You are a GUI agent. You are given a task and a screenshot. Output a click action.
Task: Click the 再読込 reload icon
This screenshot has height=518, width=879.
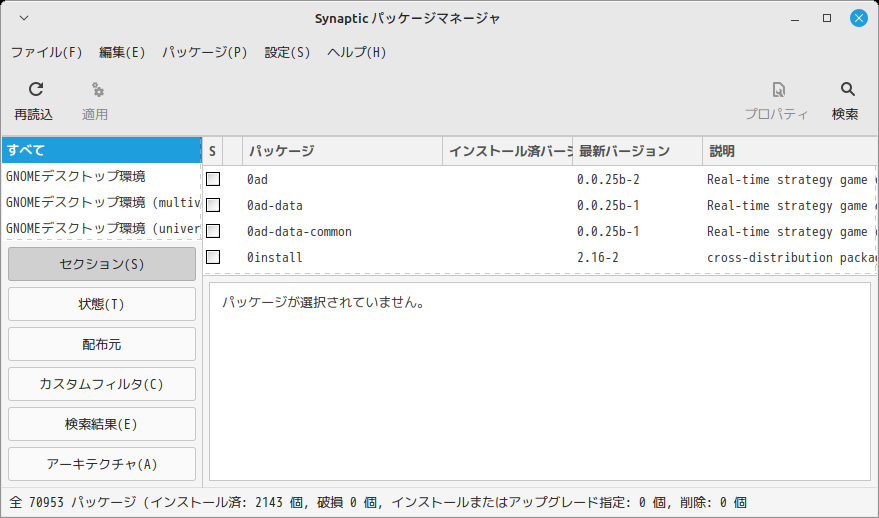click(36, 89)
